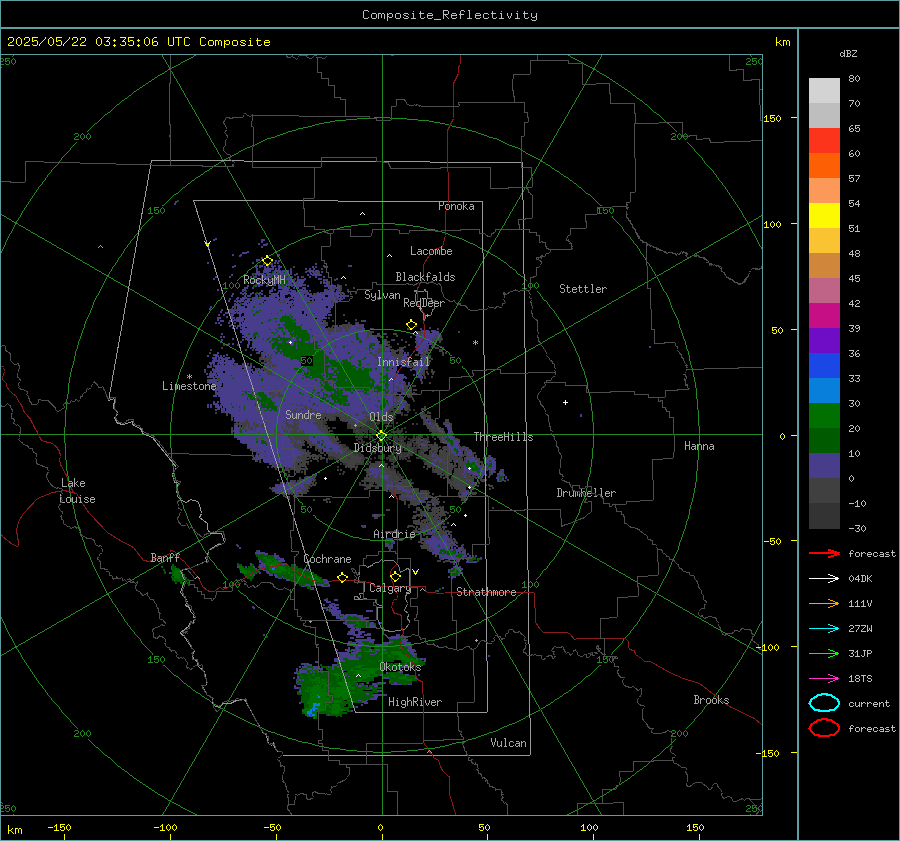
Task: Click the Banff city label
Action: point(165,558)
